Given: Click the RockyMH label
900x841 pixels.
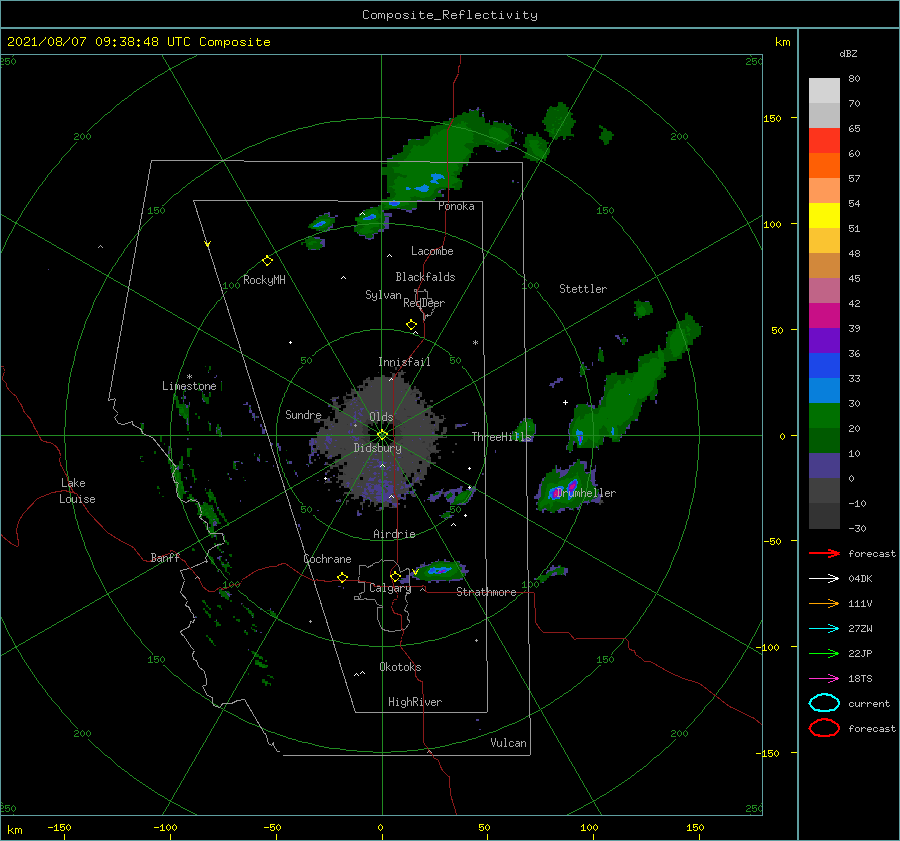Looking at the screenshot, I should tap(264, 280).
